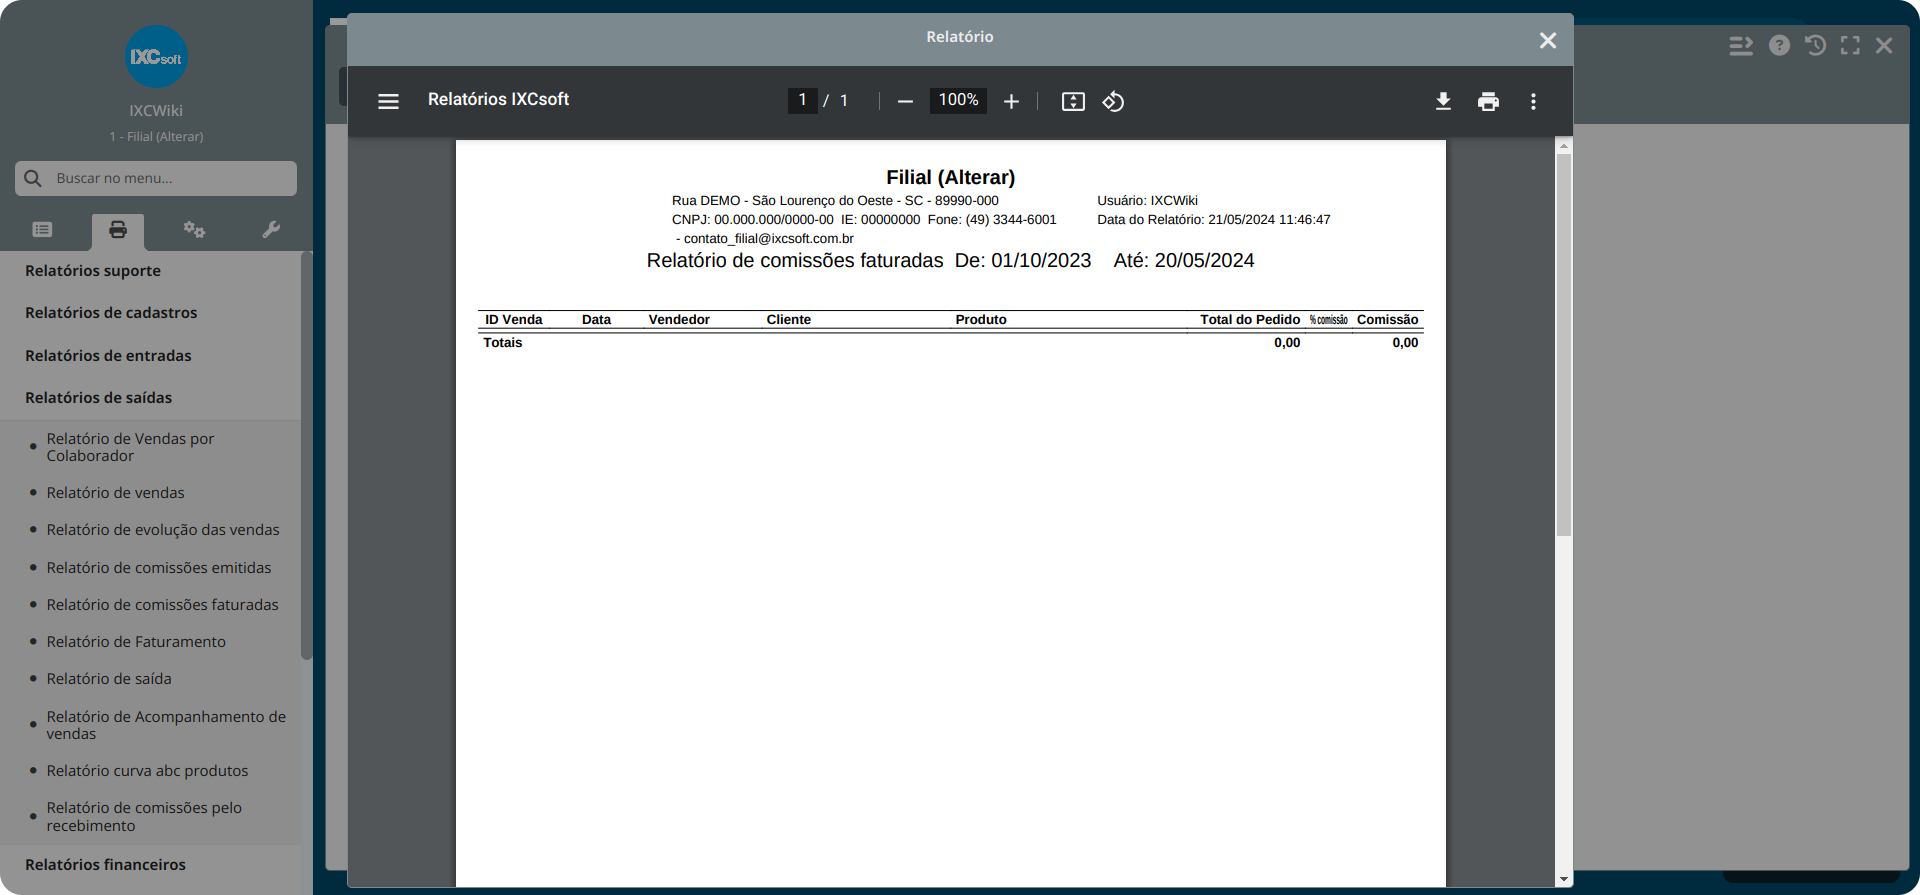
Task: Open history clock icon in background window
Action: (x=1815, y=45)
